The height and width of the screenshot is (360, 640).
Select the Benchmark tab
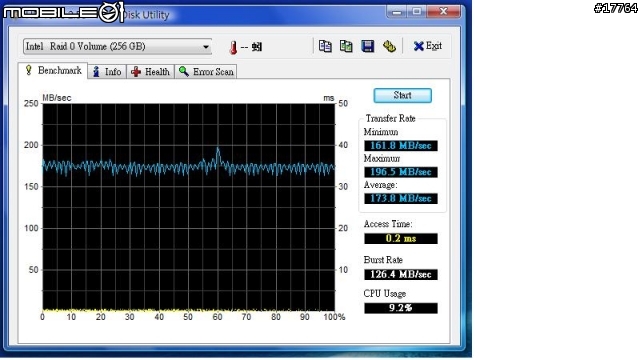pyautogui.click(x=53, y=71)
